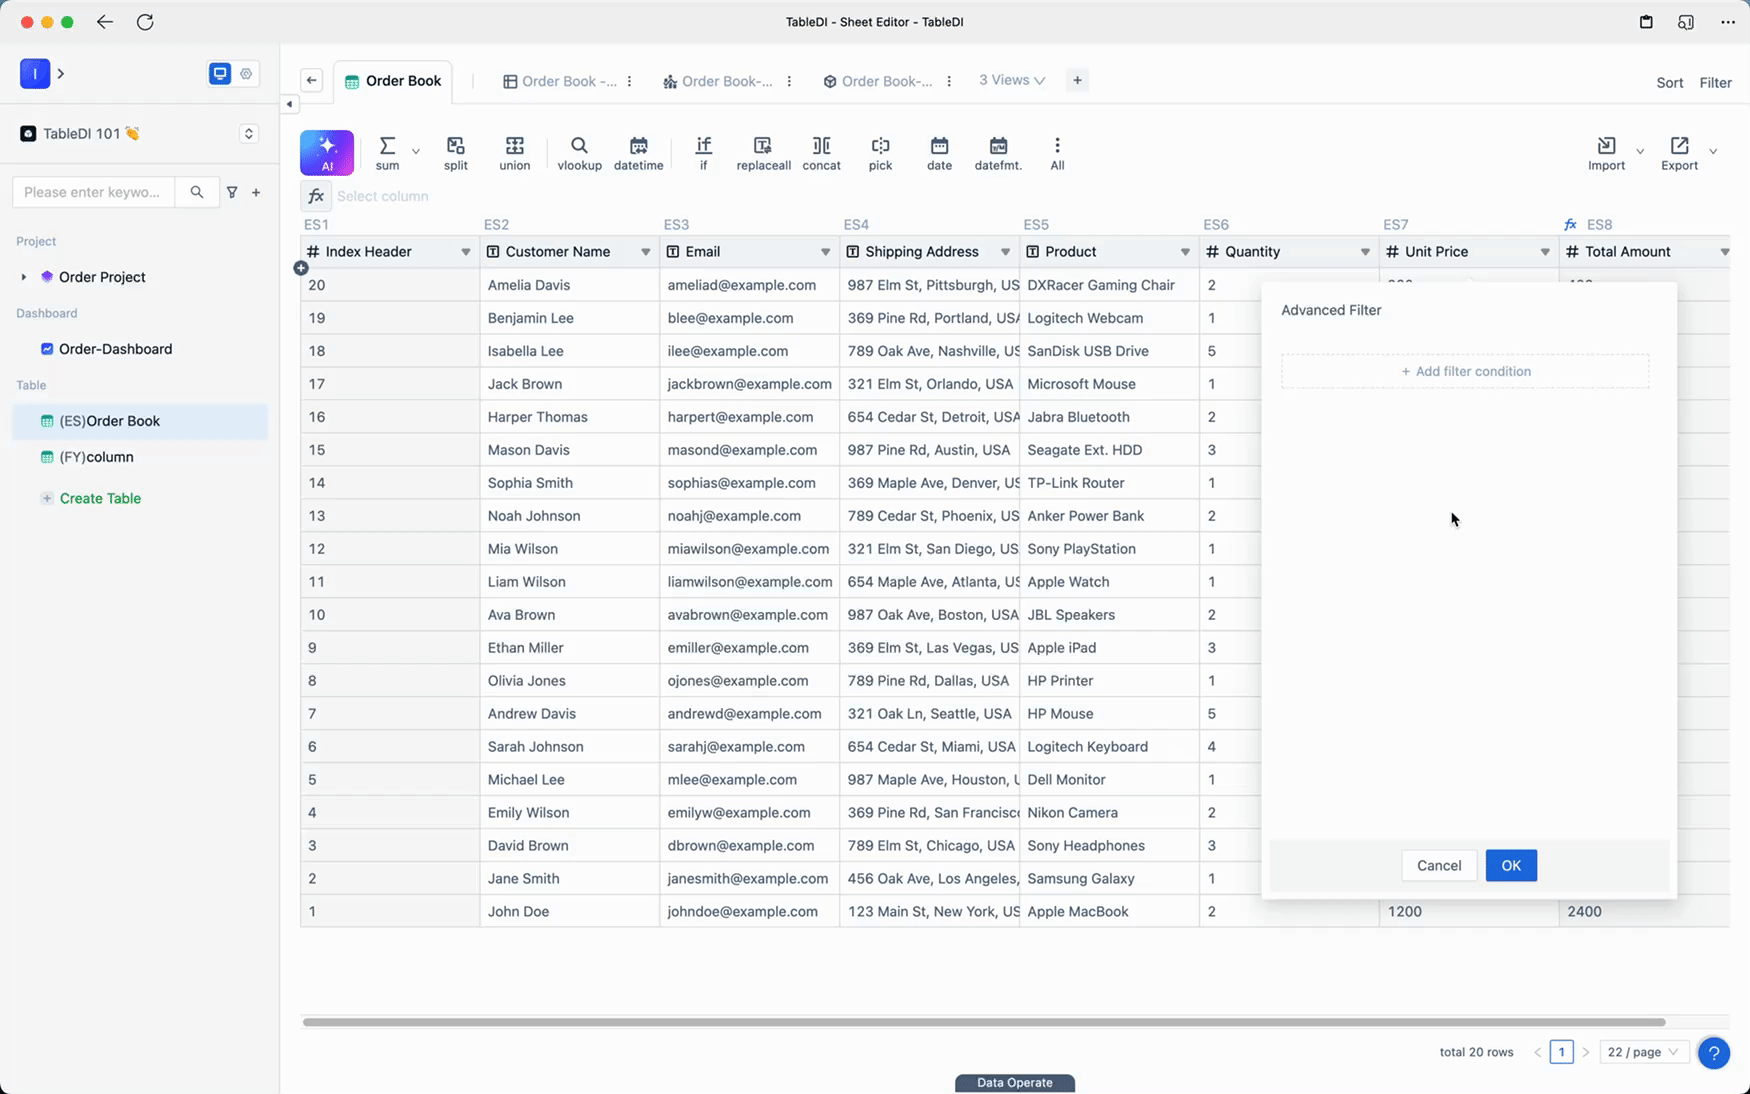Image resolution: width=1750 pixels, height=1094 pixels.
Task: Click the Sort button
Action: [1669, 83]
